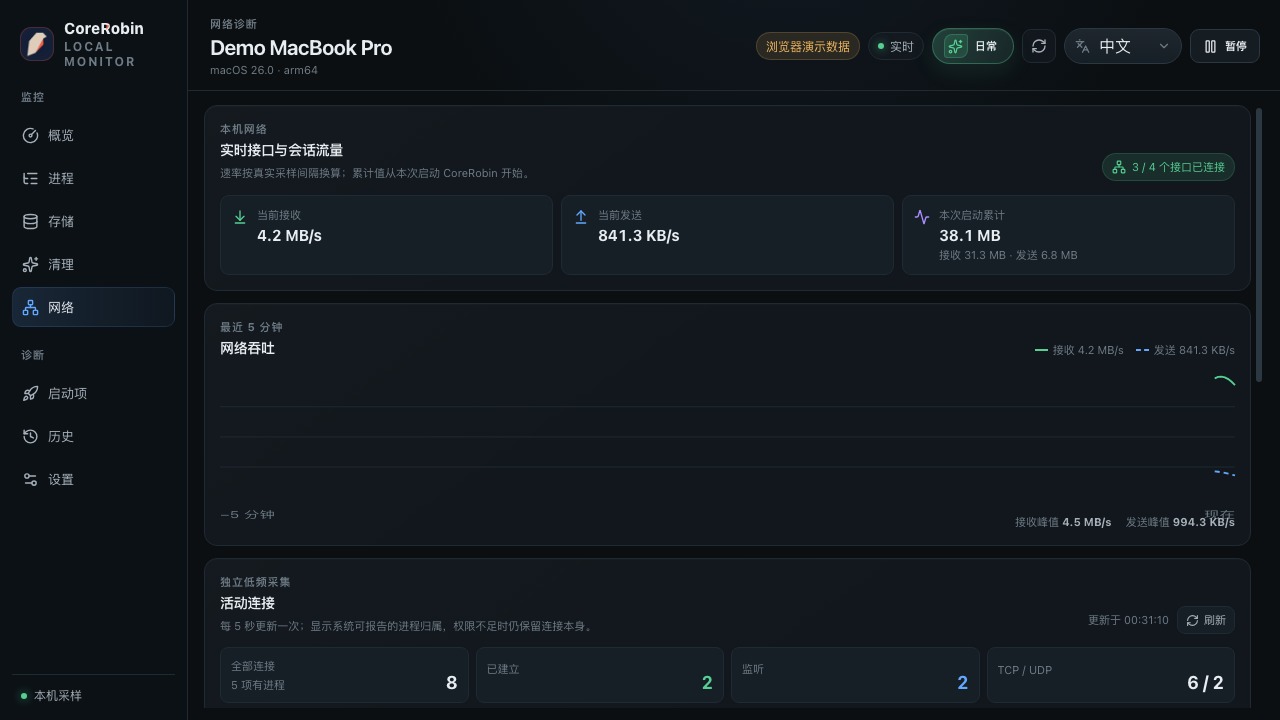The image size is (1280, 720).
Task: Select the 设置 settings sliders icon
Action: point(30,479)
